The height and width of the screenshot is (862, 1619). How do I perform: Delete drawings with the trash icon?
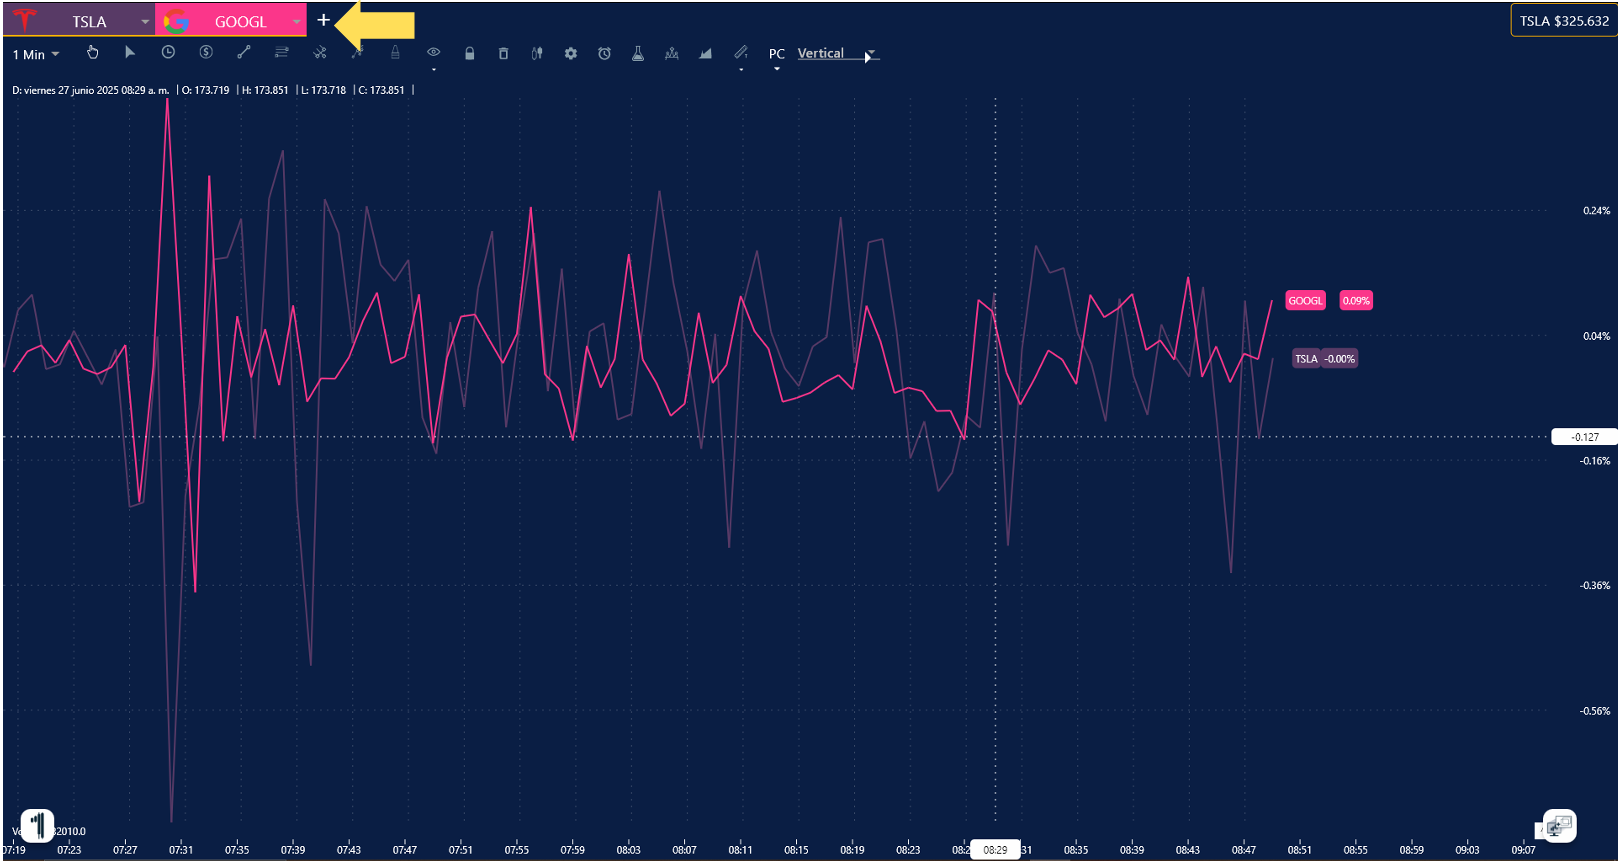tap(503, 54)
